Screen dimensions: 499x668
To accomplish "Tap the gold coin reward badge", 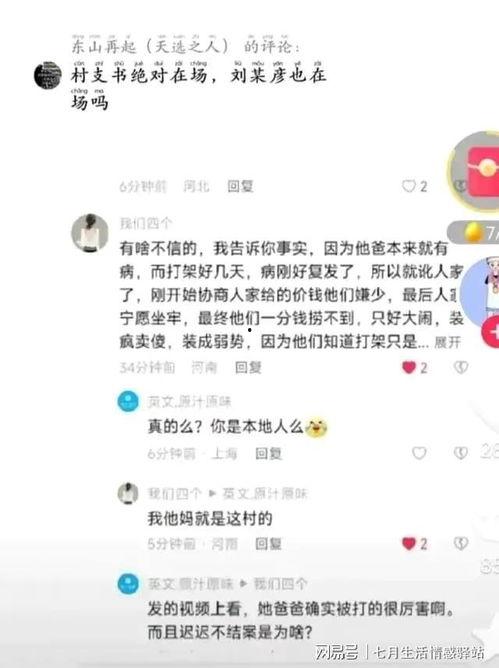I will [x=474, y=232].
